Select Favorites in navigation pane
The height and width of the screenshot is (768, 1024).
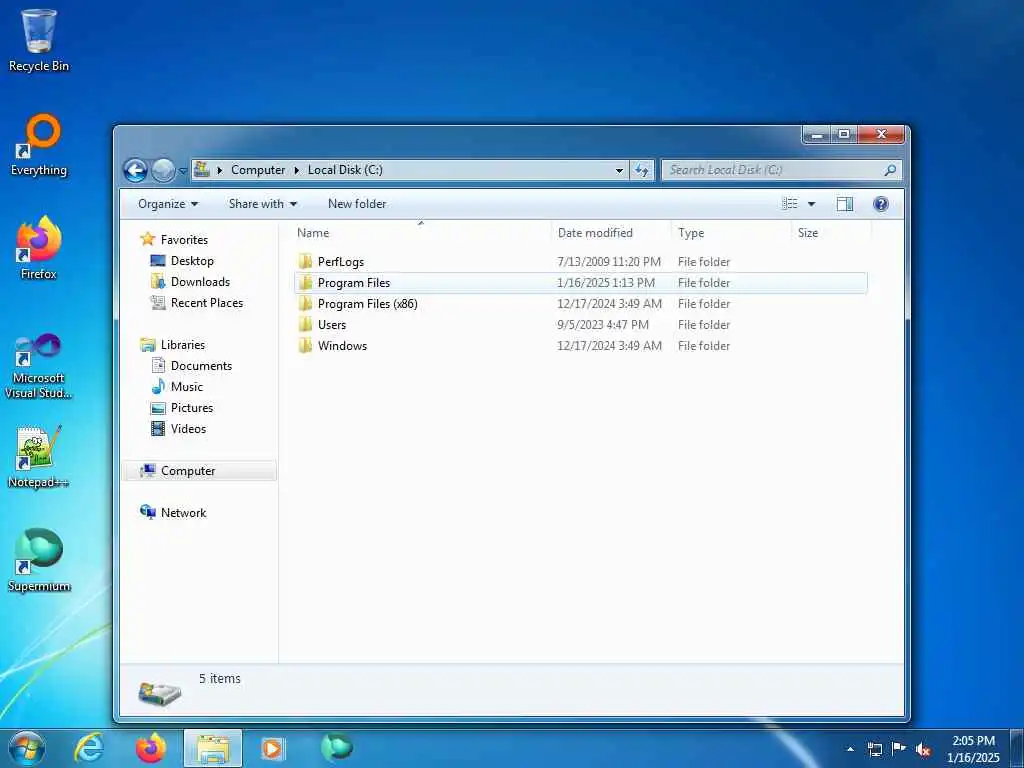(x=184, y=240)
